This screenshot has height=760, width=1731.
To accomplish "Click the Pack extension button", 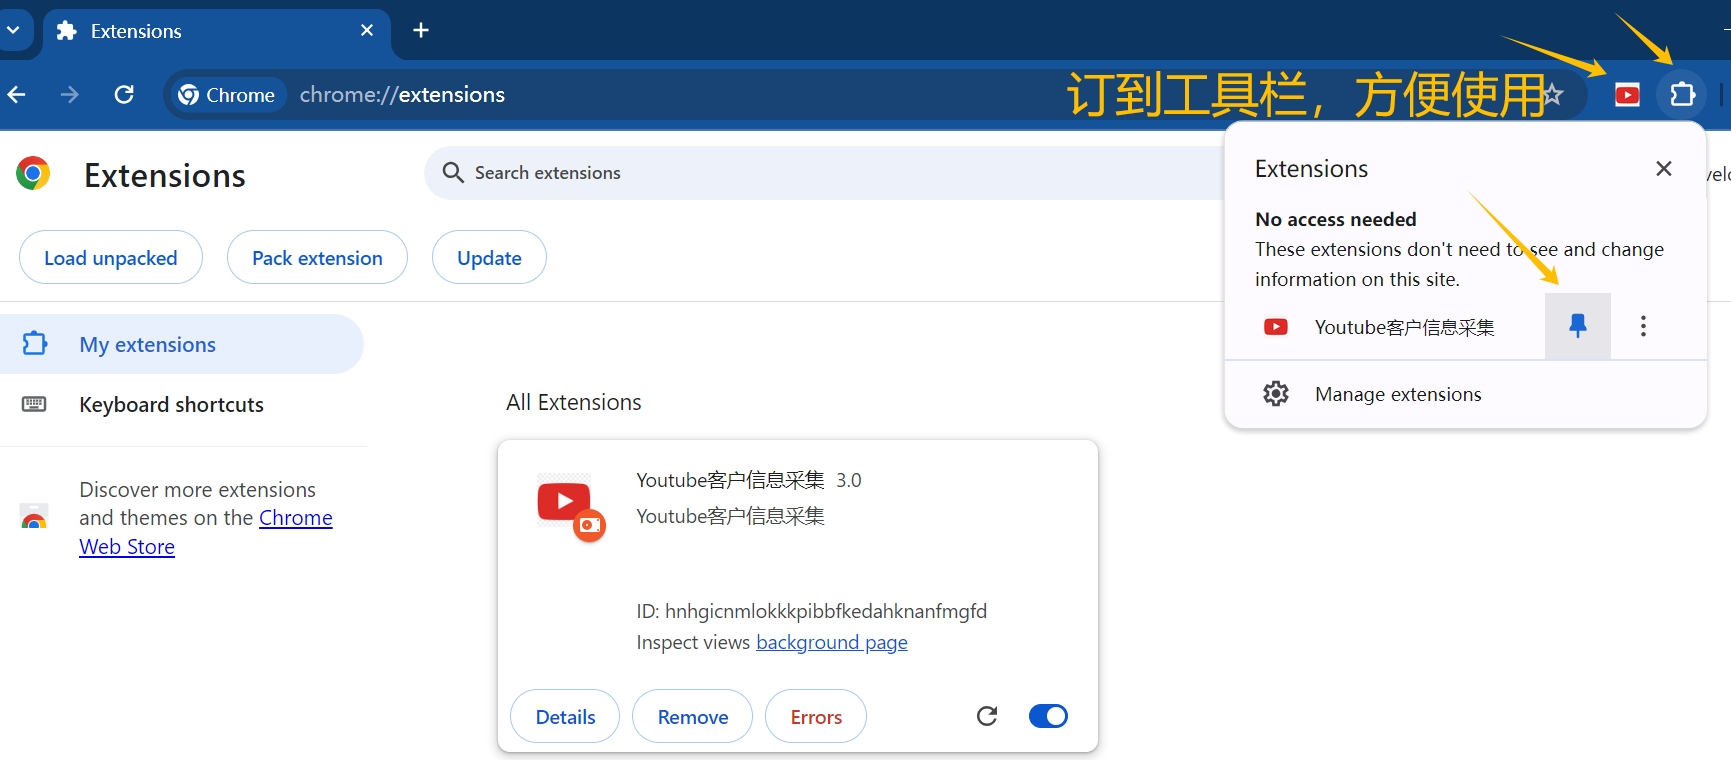I will 317,258.
